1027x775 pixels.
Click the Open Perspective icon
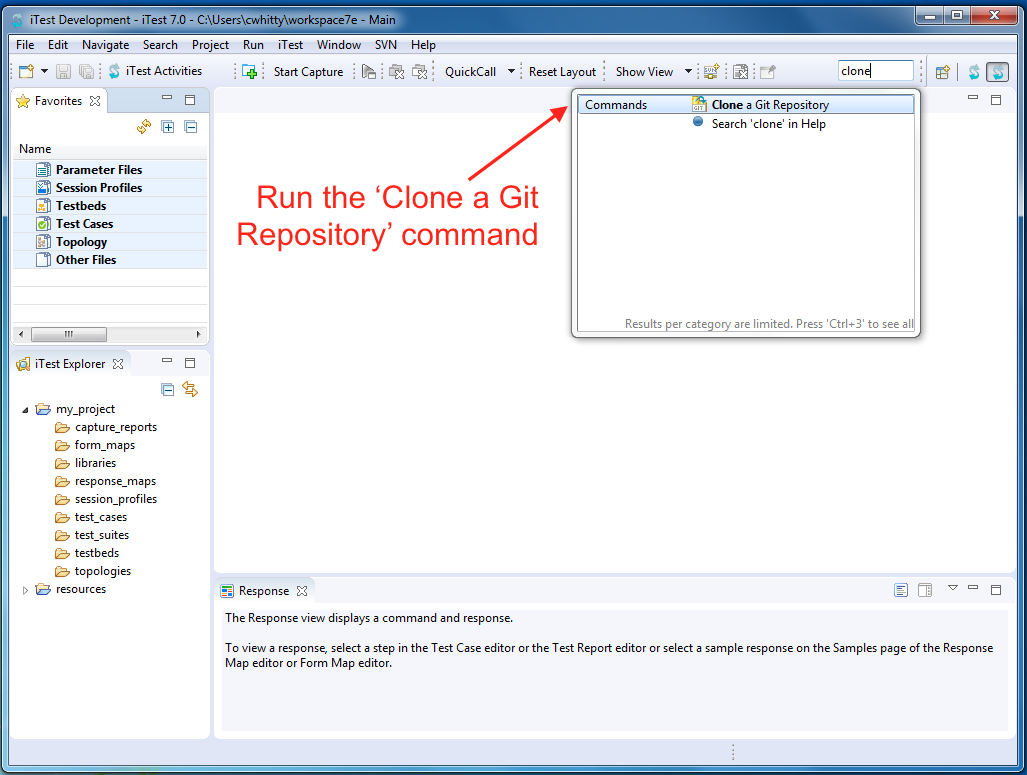(x=943, y=72)
